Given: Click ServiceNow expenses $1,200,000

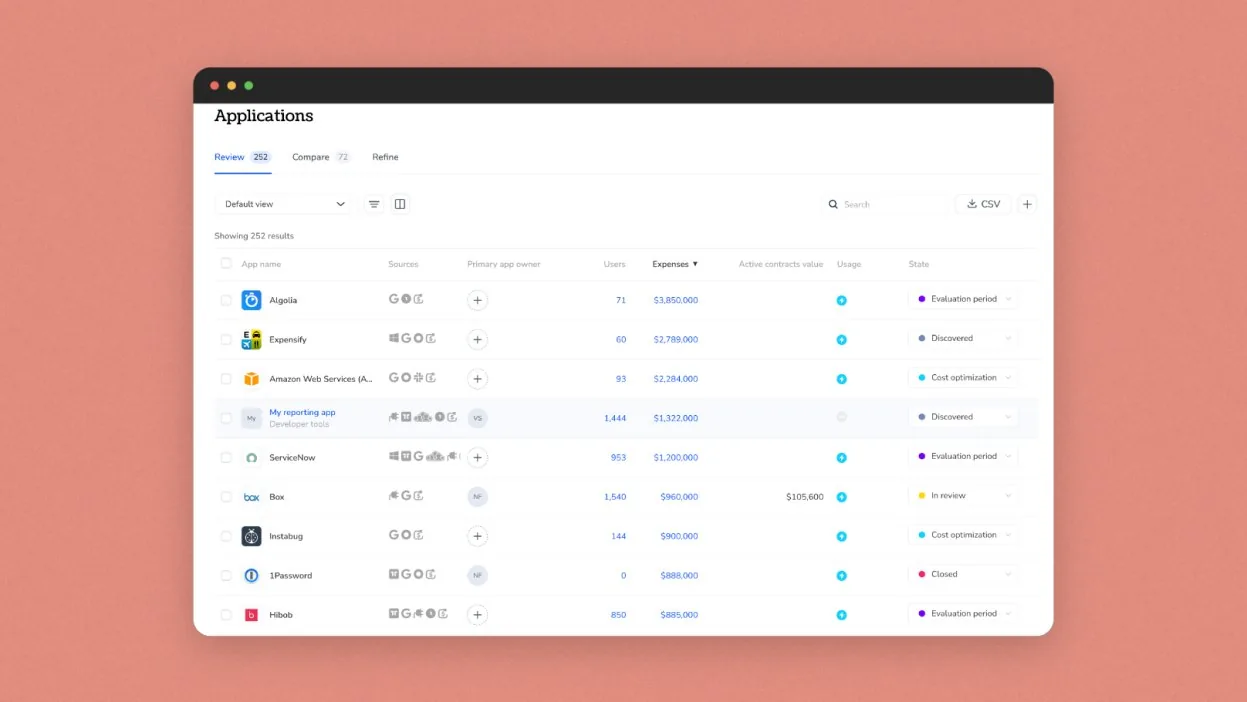Looking at the screenshot, I should pos(676,457).
